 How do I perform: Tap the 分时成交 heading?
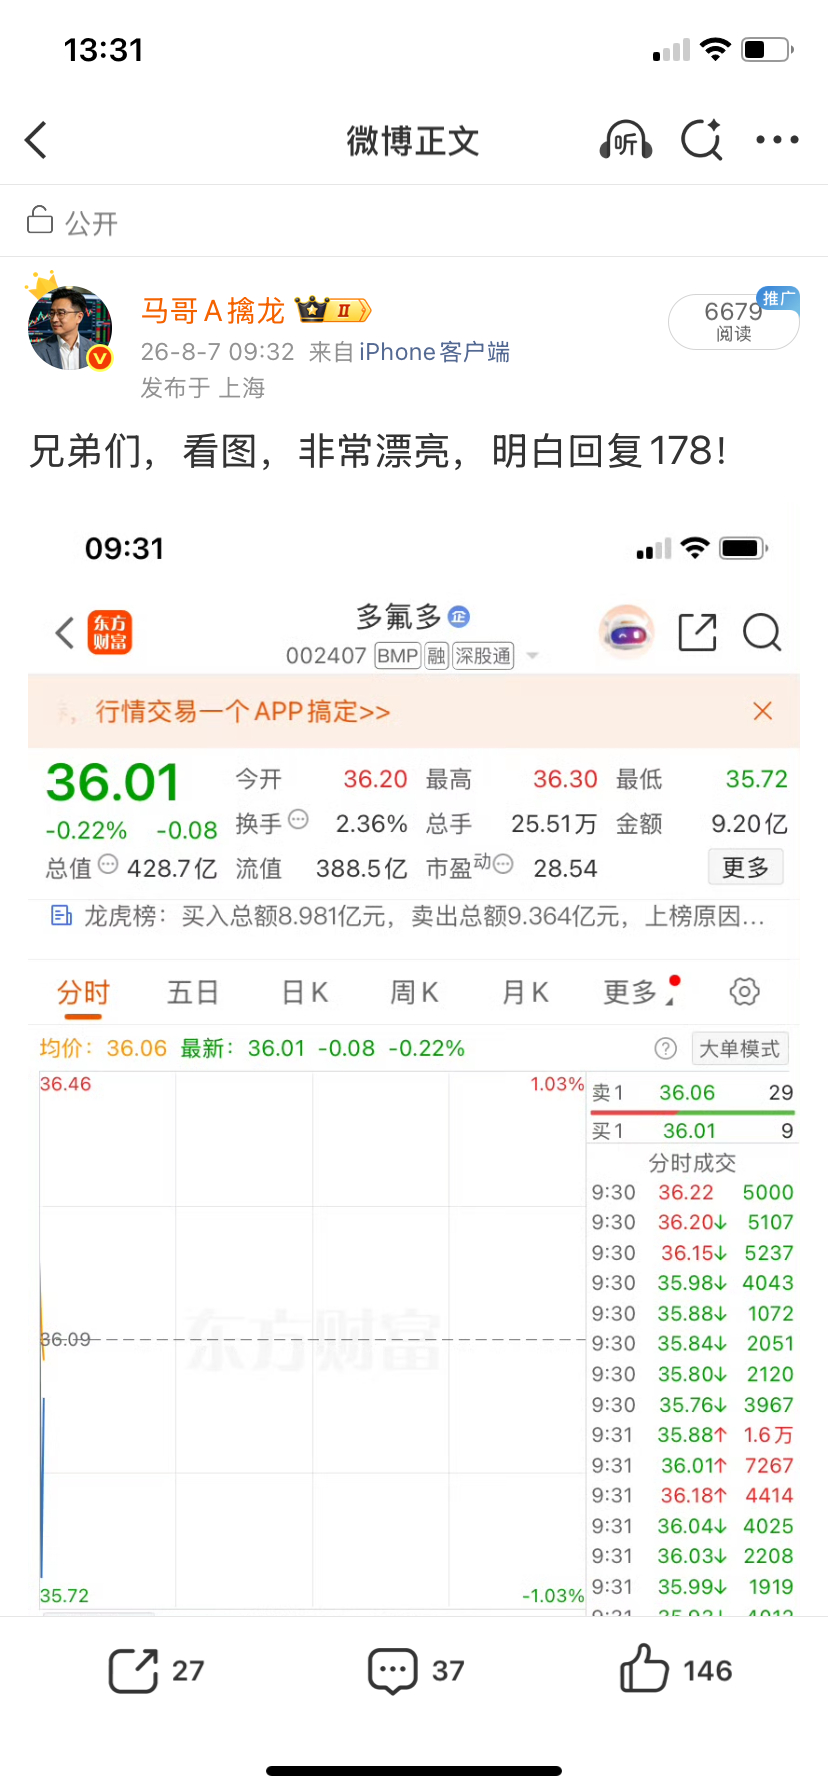click(x=692, y=1163)
